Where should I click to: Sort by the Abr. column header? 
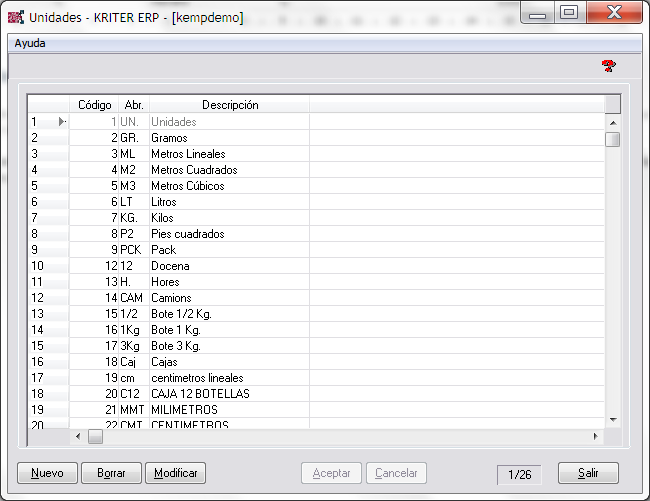tap(134, 105)
